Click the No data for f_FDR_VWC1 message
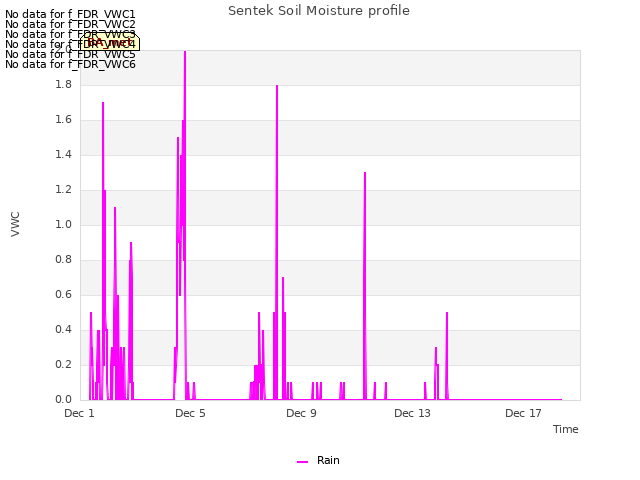 click(x=70, y=14)
